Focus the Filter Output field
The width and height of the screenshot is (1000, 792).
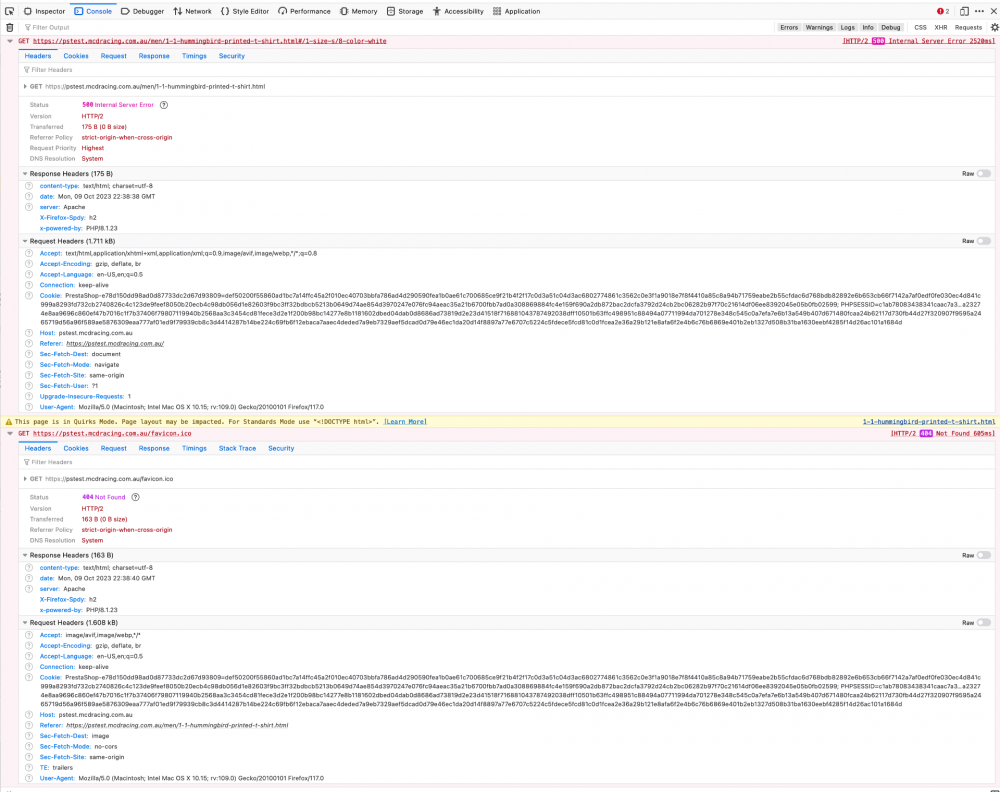[395, 27]
